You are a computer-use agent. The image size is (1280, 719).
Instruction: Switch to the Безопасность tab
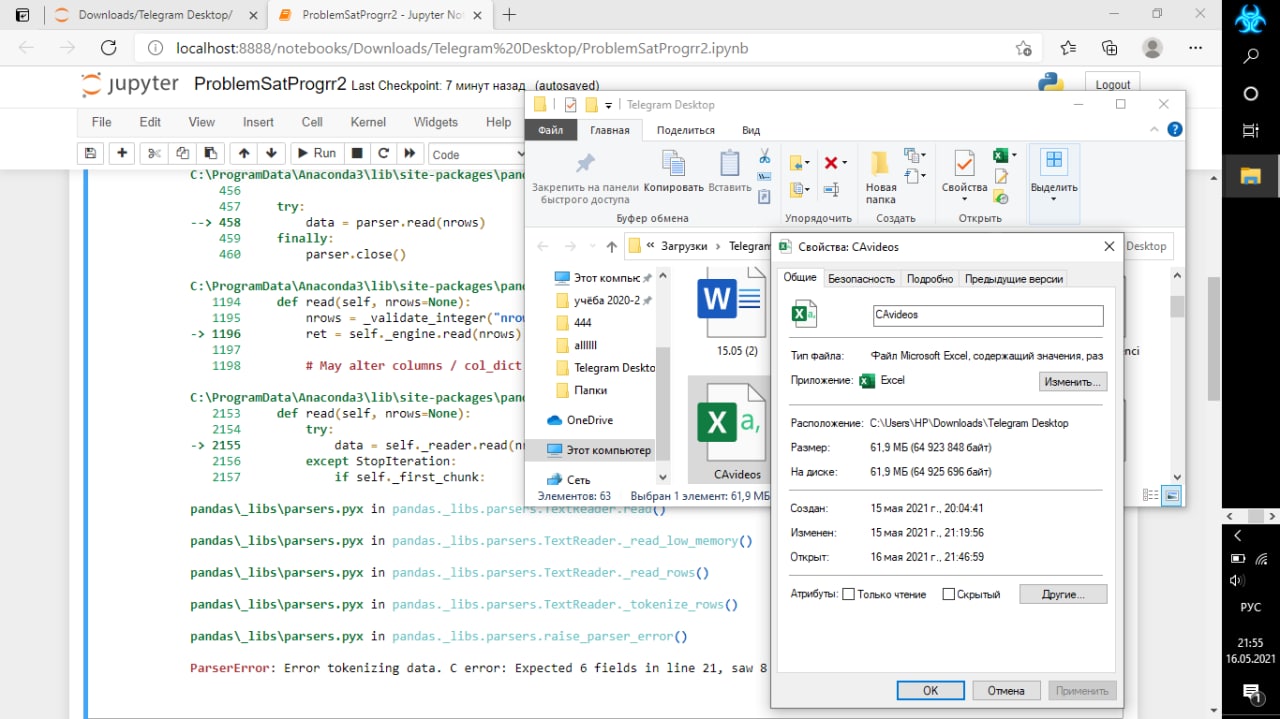[x=861, y=279]
